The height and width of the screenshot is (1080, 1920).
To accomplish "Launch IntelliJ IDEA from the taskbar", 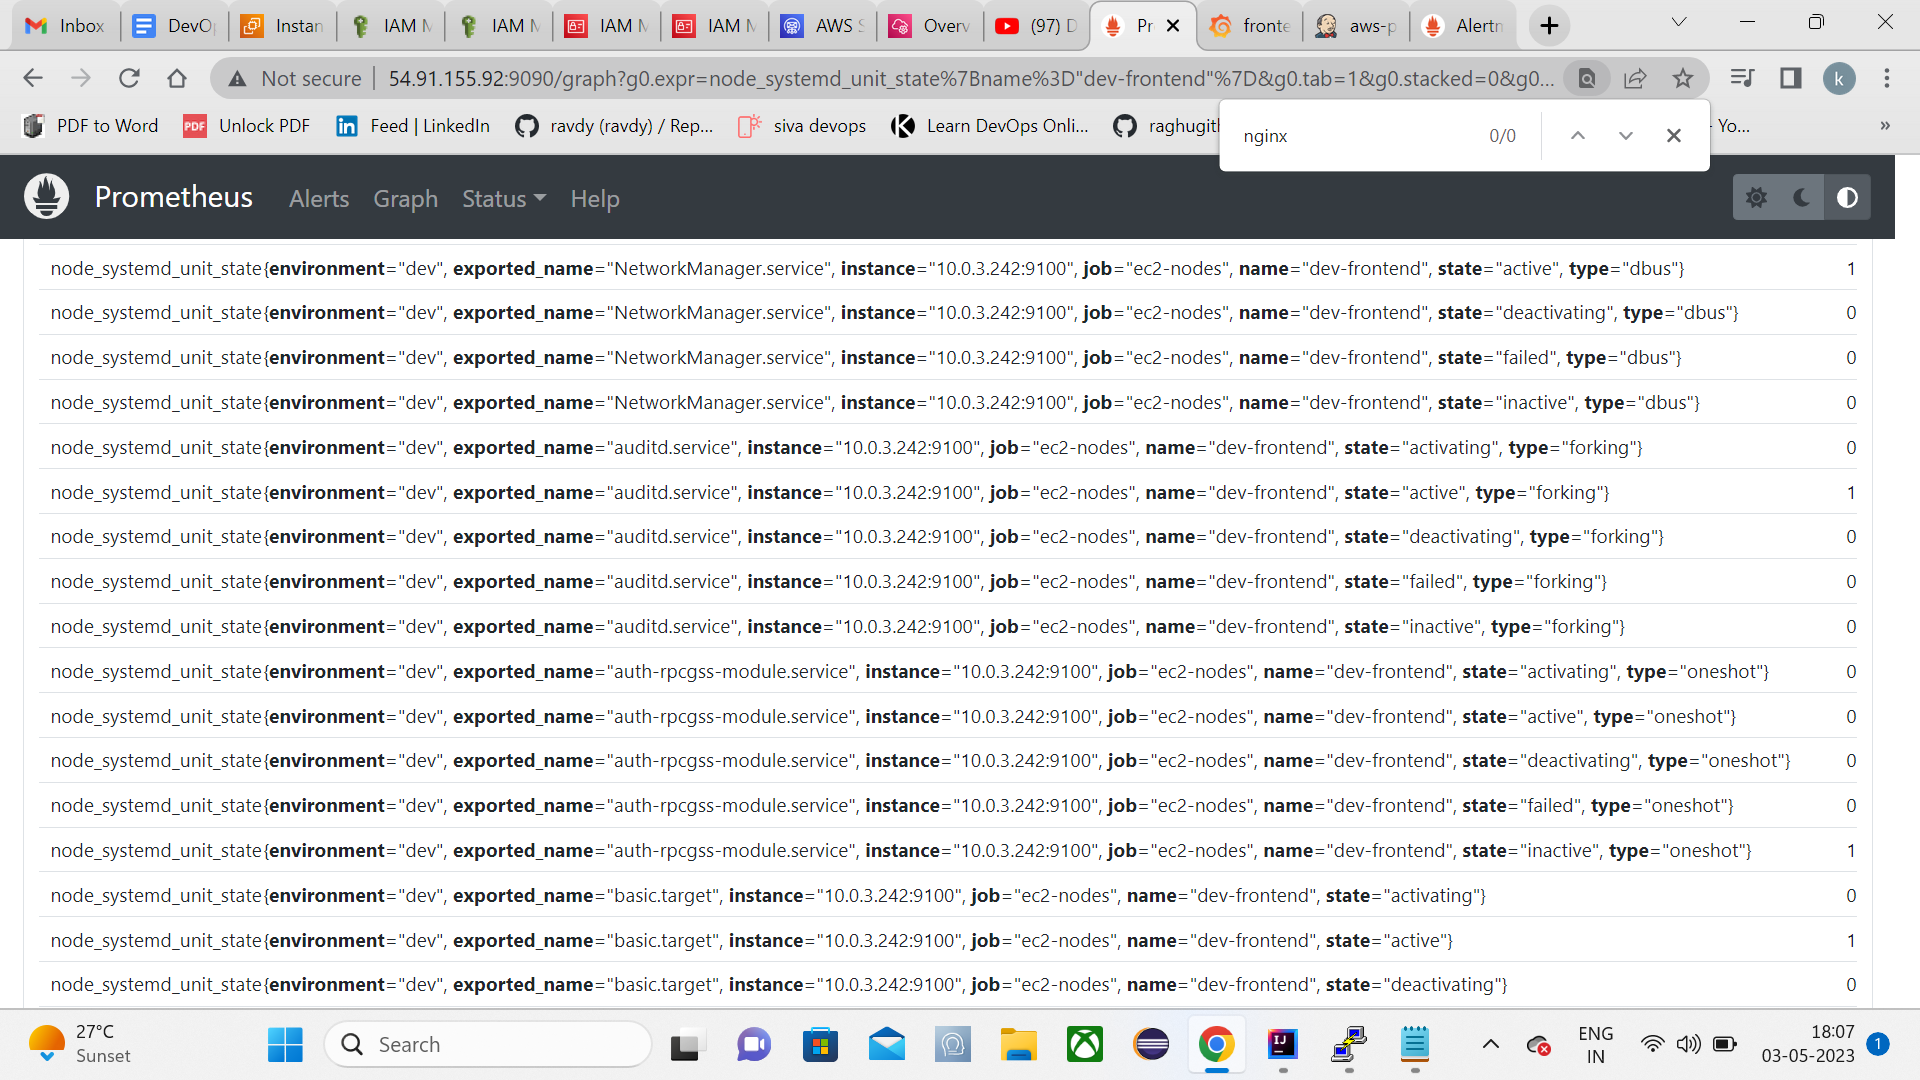I will coord(1283,1044).
